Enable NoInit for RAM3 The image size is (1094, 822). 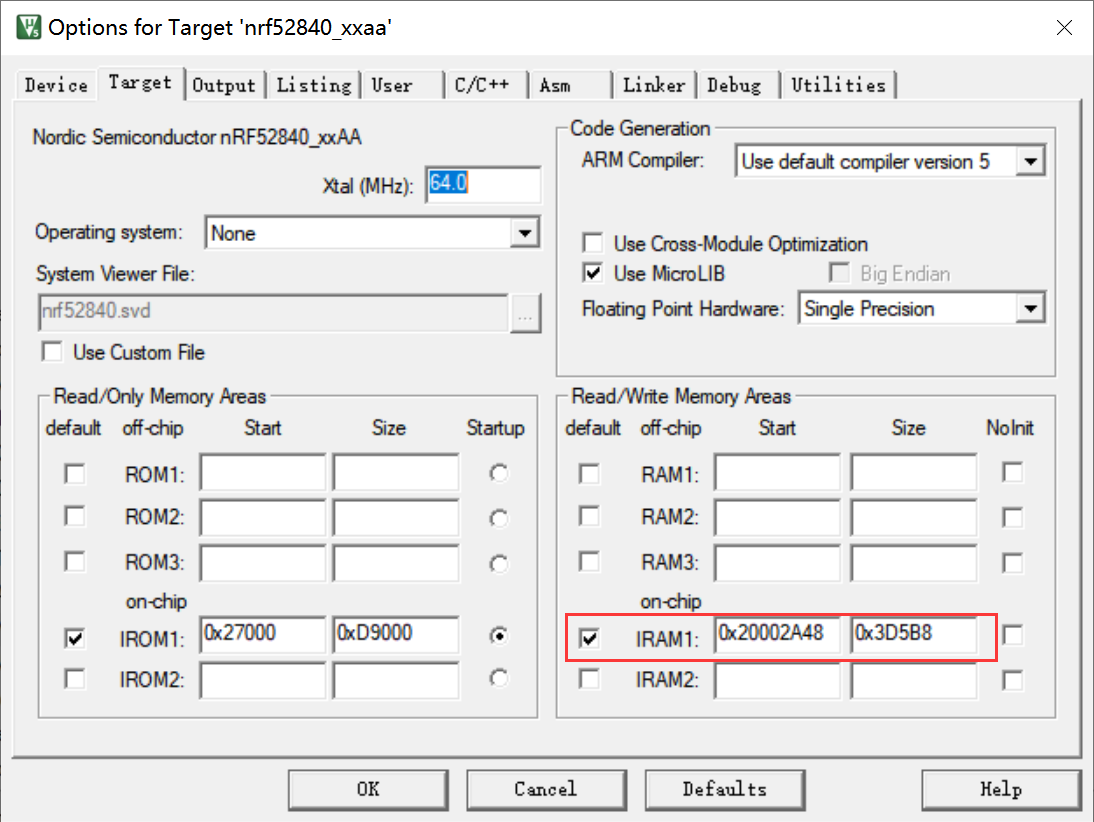point(1012,562)
